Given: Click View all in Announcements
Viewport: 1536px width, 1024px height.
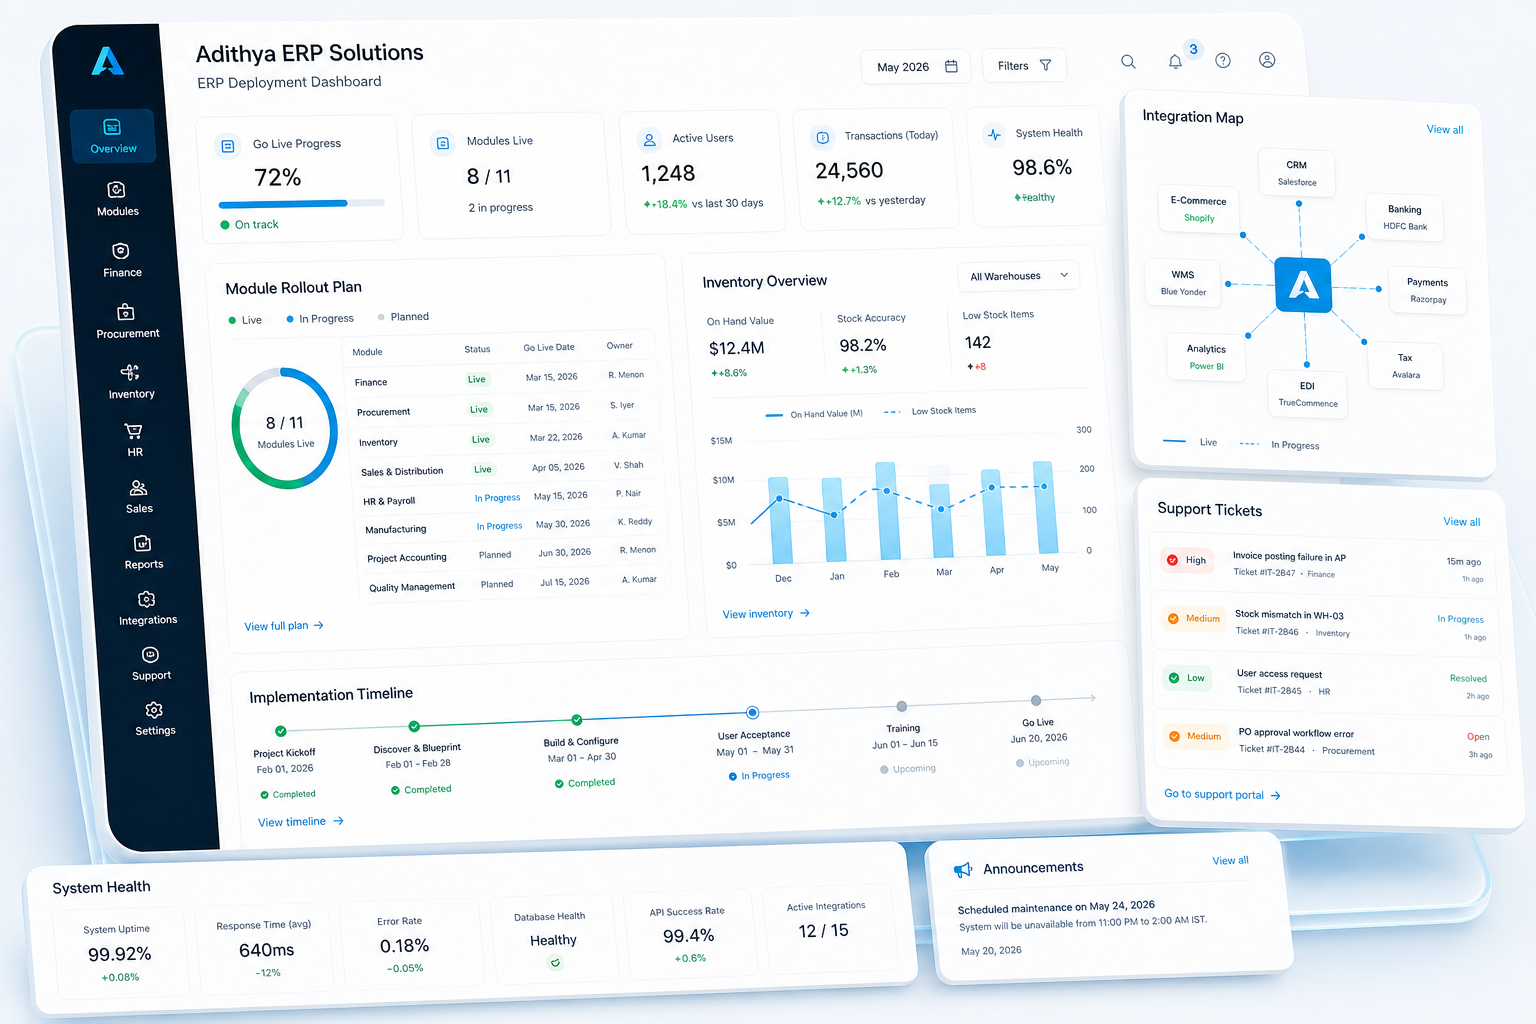Looking at the screenshot, I should click(x=1230, y=860).
